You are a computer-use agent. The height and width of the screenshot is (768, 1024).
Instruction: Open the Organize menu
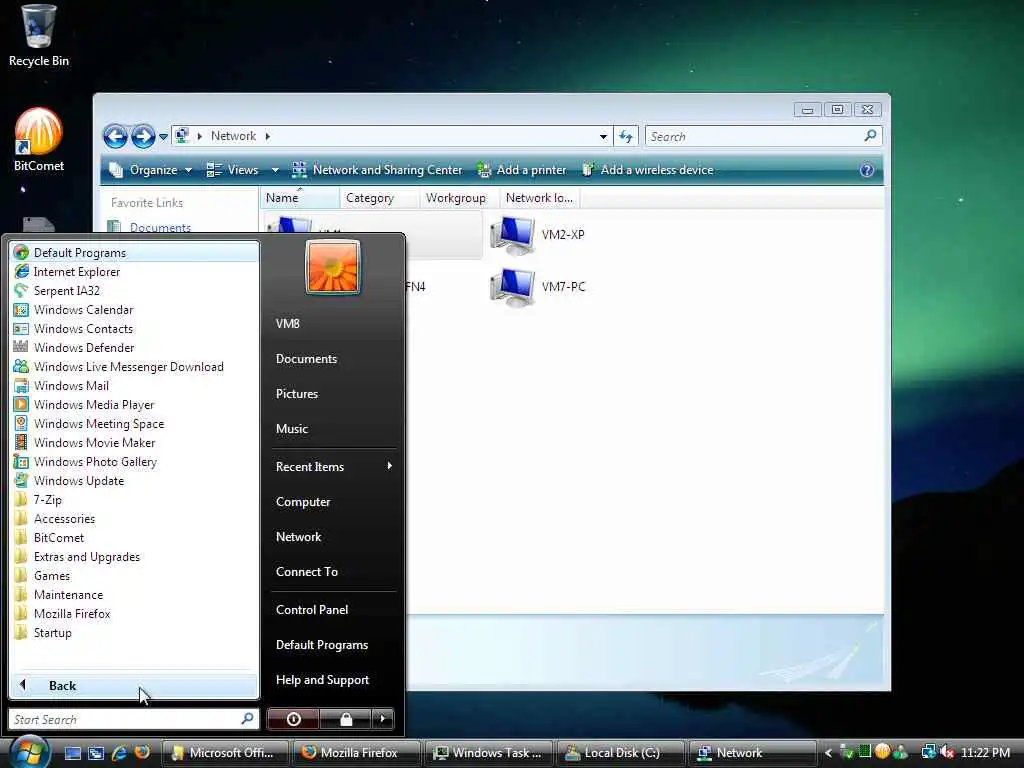tap(150, 170)
